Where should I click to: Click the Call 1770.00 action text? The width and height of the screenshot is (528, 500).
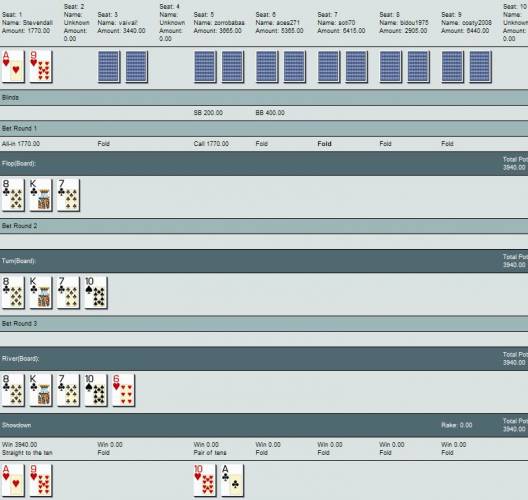pos(211,144)
